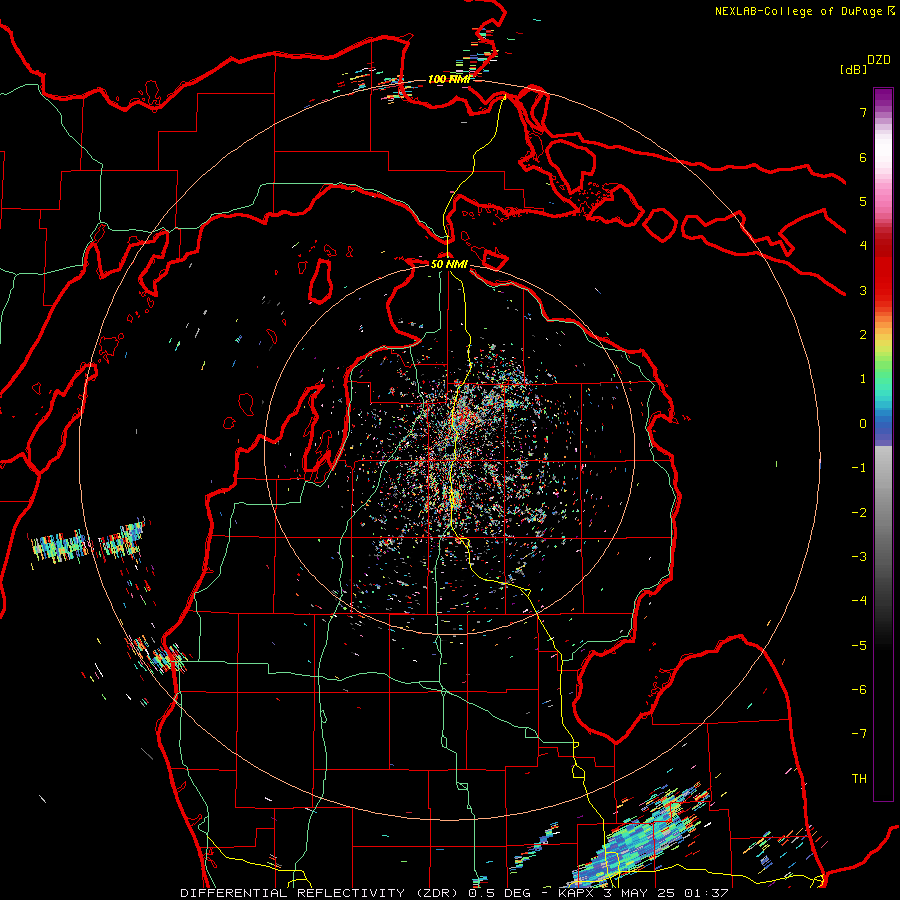Click the DIFFERENTIAL REFLECTIVITY (ZDR) caption text
Screen dimensions: 900x900
pyautogui.click(x=319, y=893)
